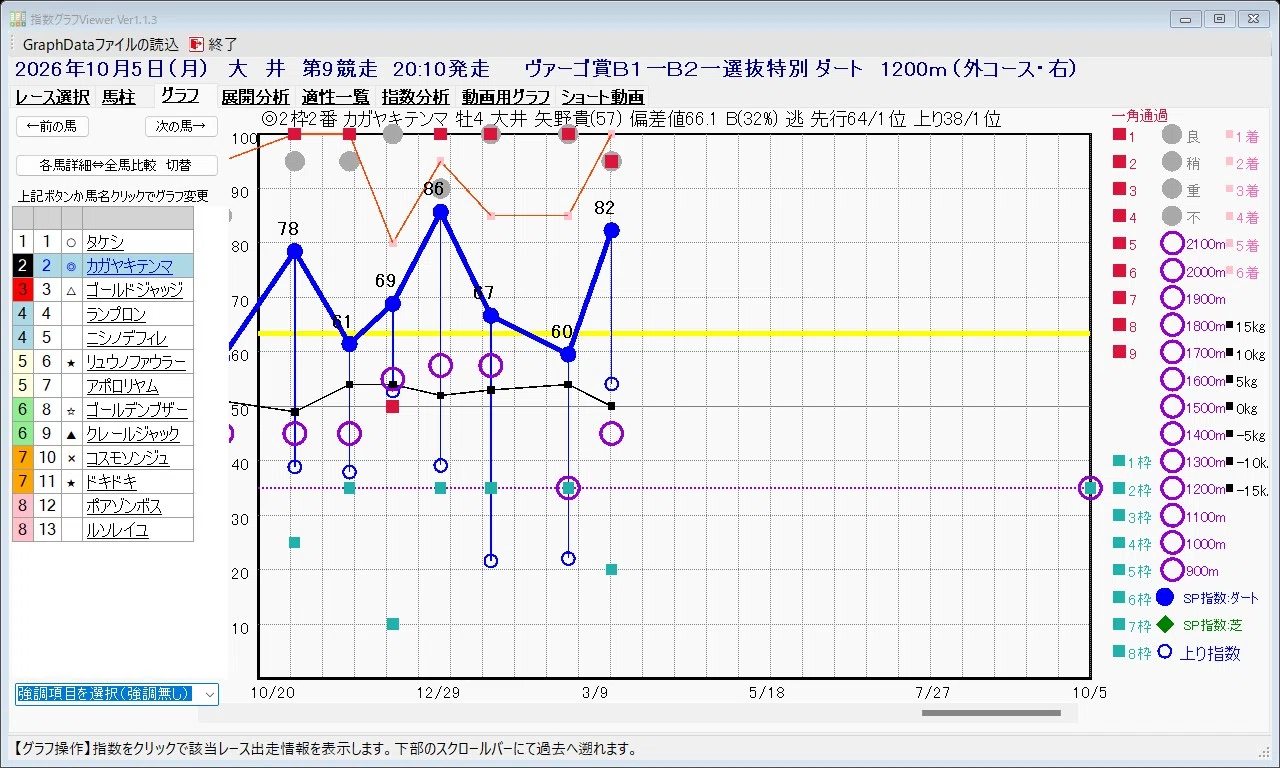Screen dimensions: 1280x768
Task: Toggle 各馬詳細⇔全馬比較 切替 button
Action: pyautogui.click(x=117, y=165)
